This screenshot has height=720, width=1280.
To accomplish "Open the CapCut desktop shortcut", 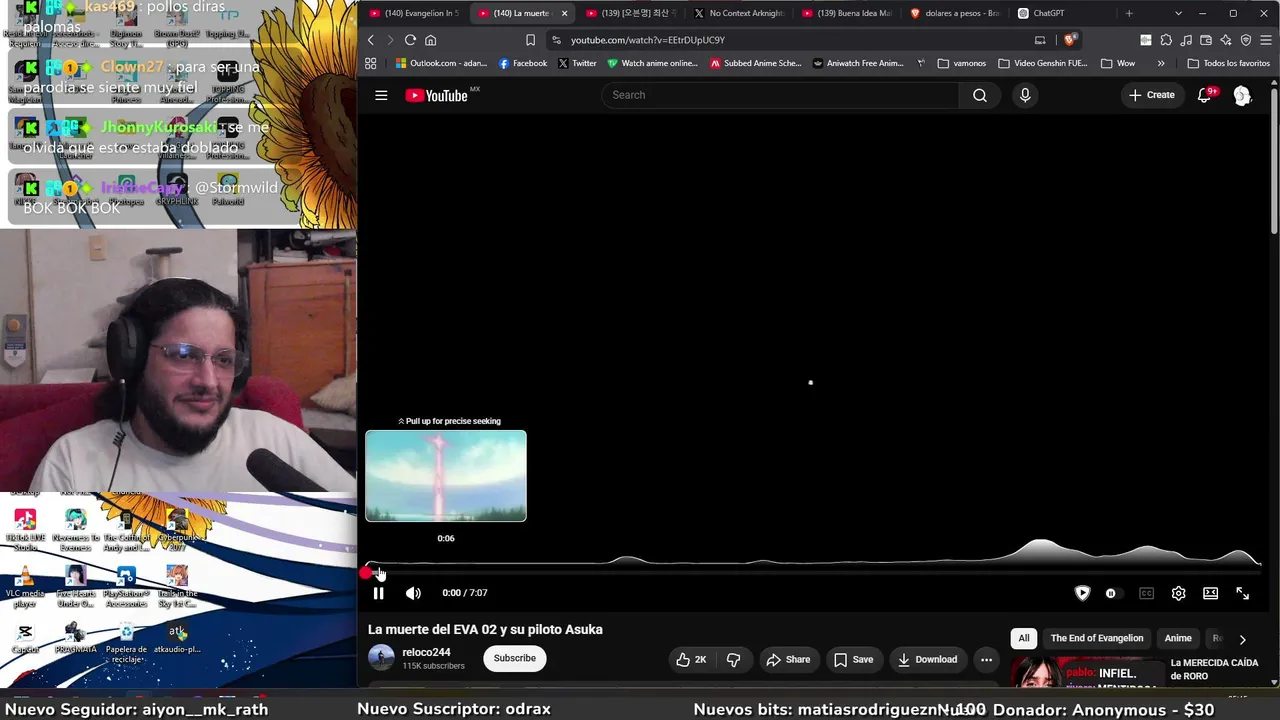I will [25, 639].
